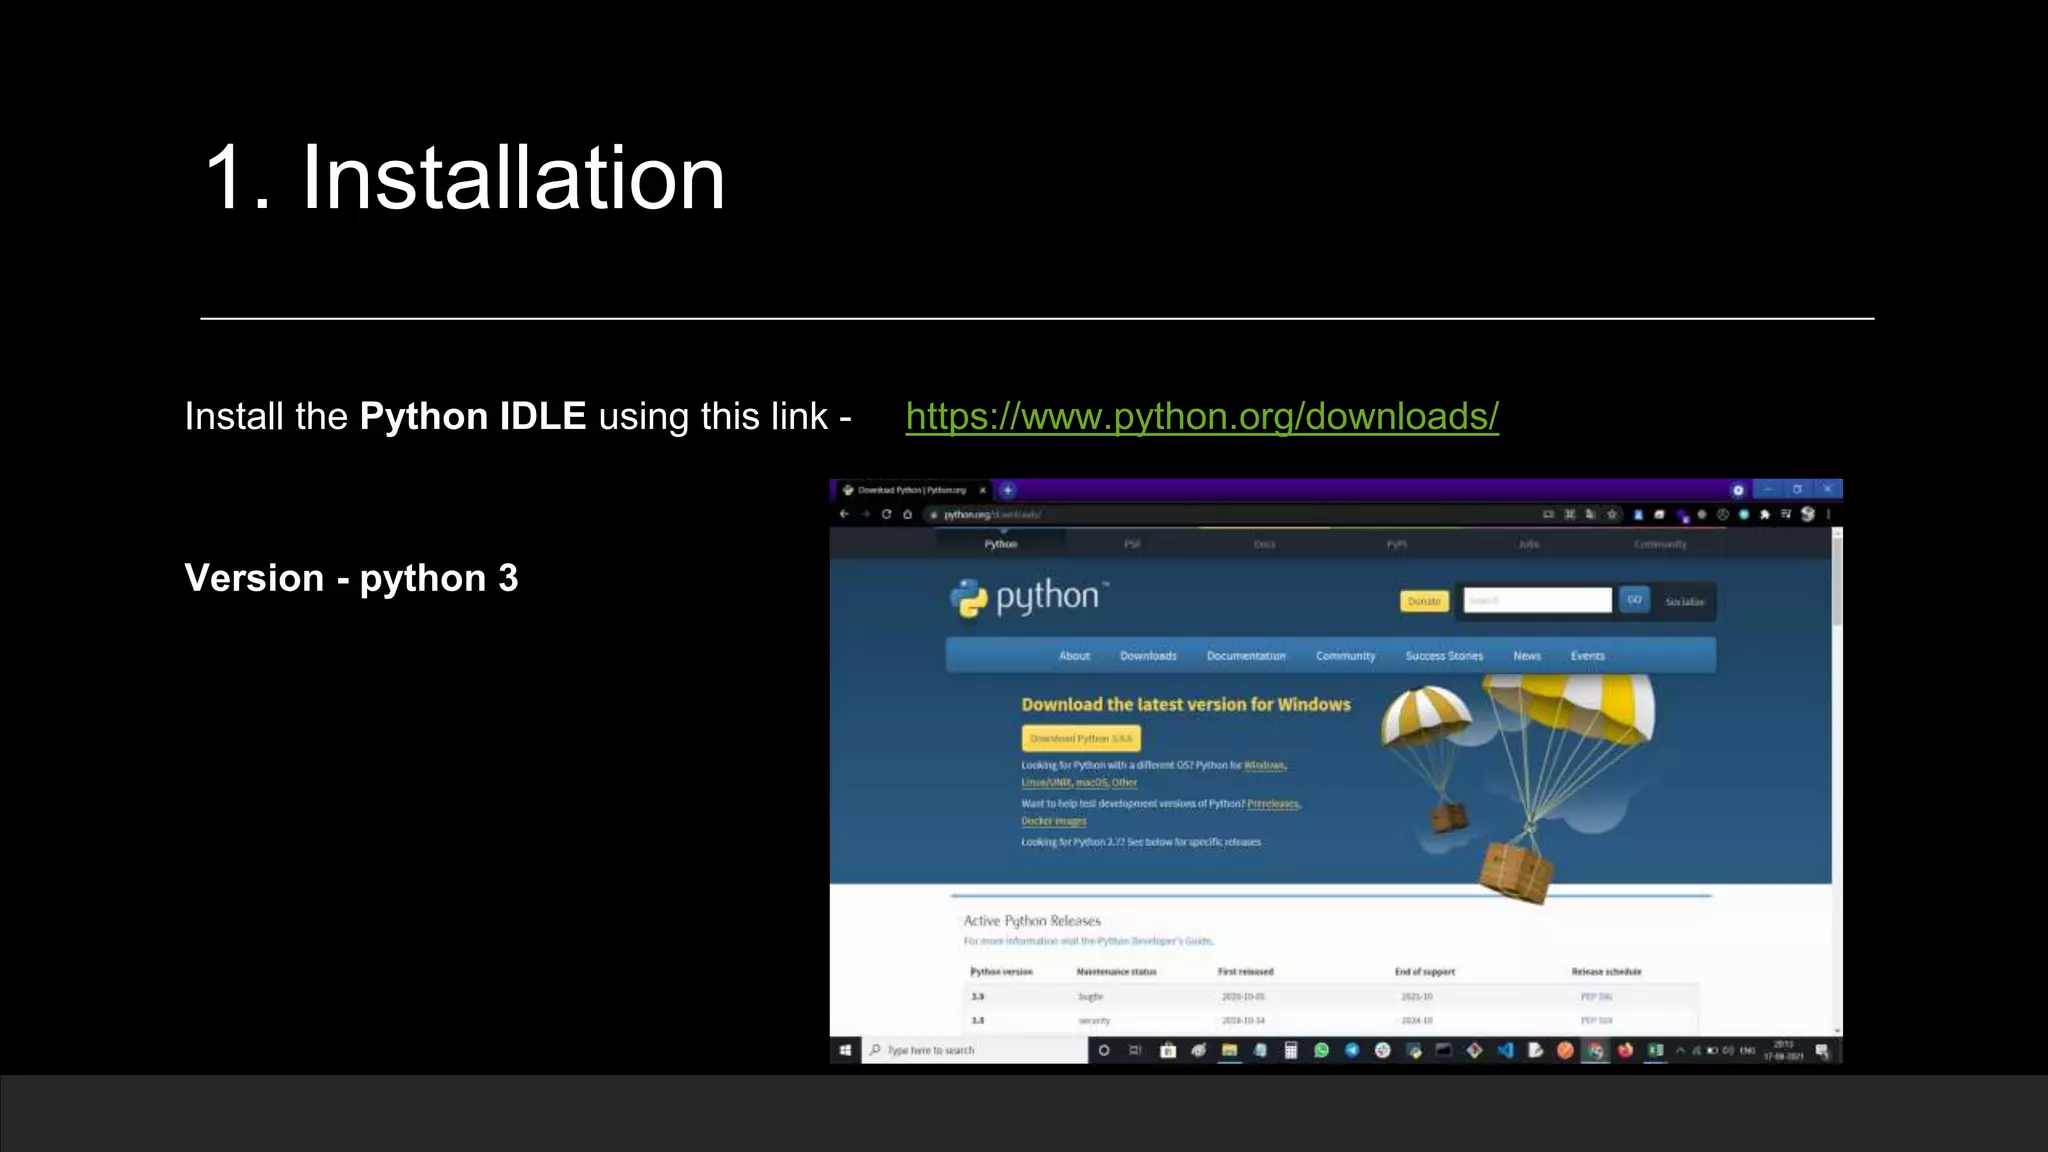
Task: Open File Explorer taskbar icon
Action: tap(1229, 1050)
